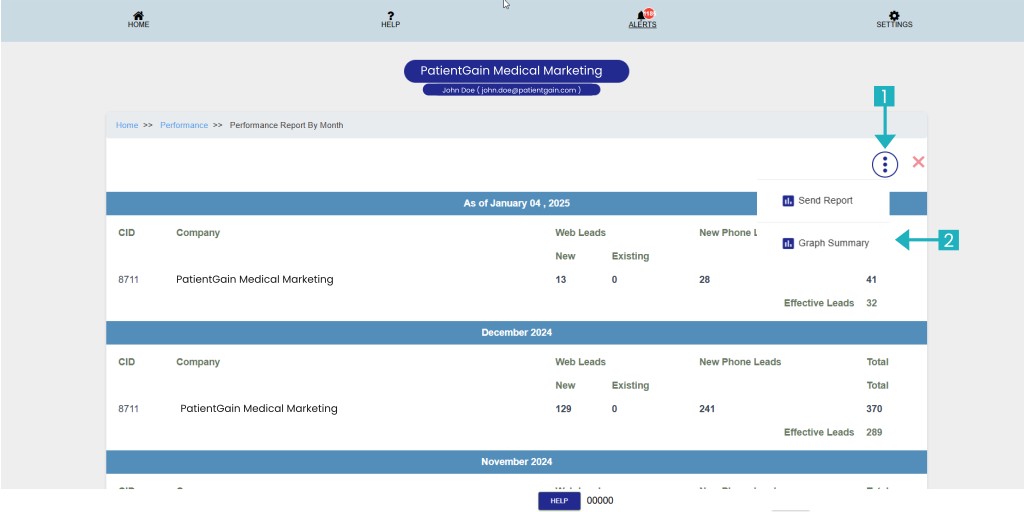The width and height of the screenshot is (1024, 512).
Task: Click new web leads value 13
Action: [x=561, y=280]
